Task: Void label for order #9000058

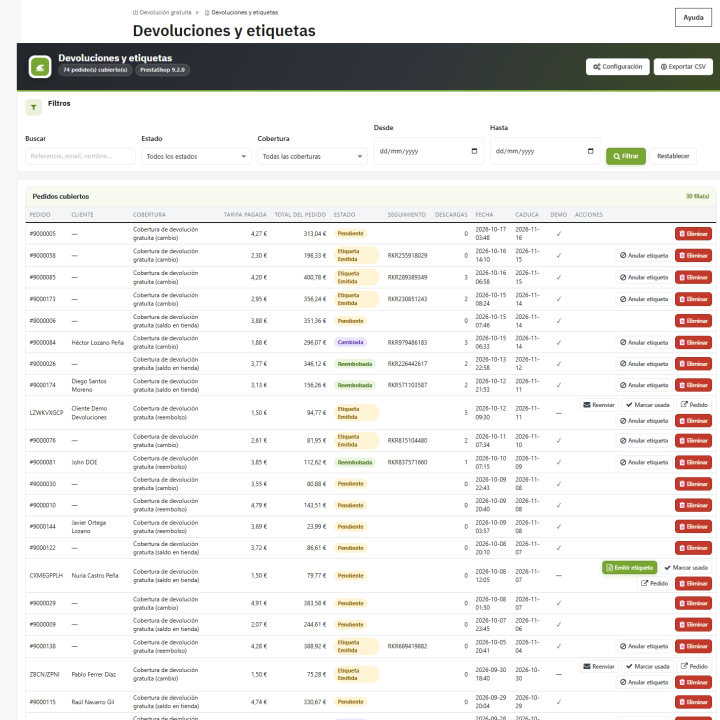Action: 644,255
